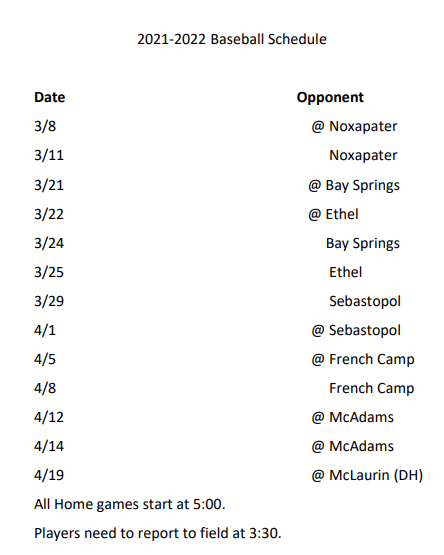Click the @ French Camp entry

[363, 360]
